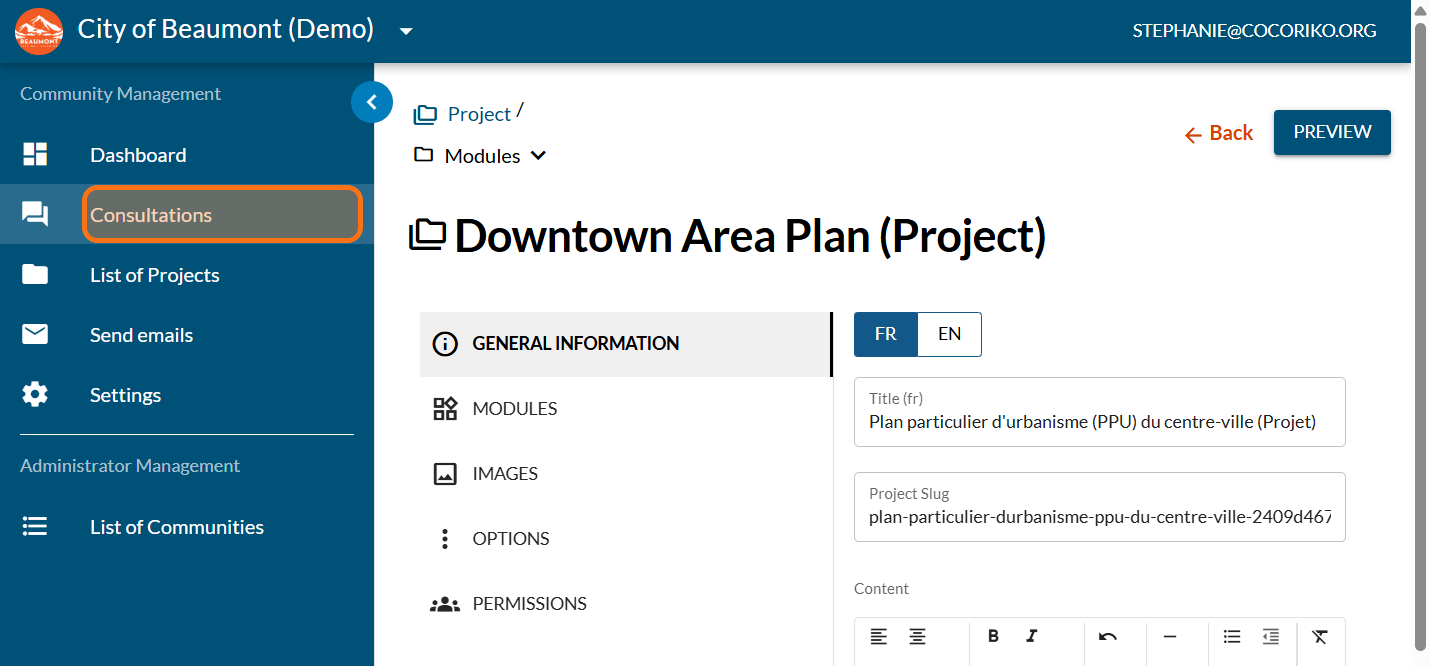Image resolution: width=1430 pixels, height=666 pixels.
Task: Open the Images tab
Action: (x=504, y=474)
